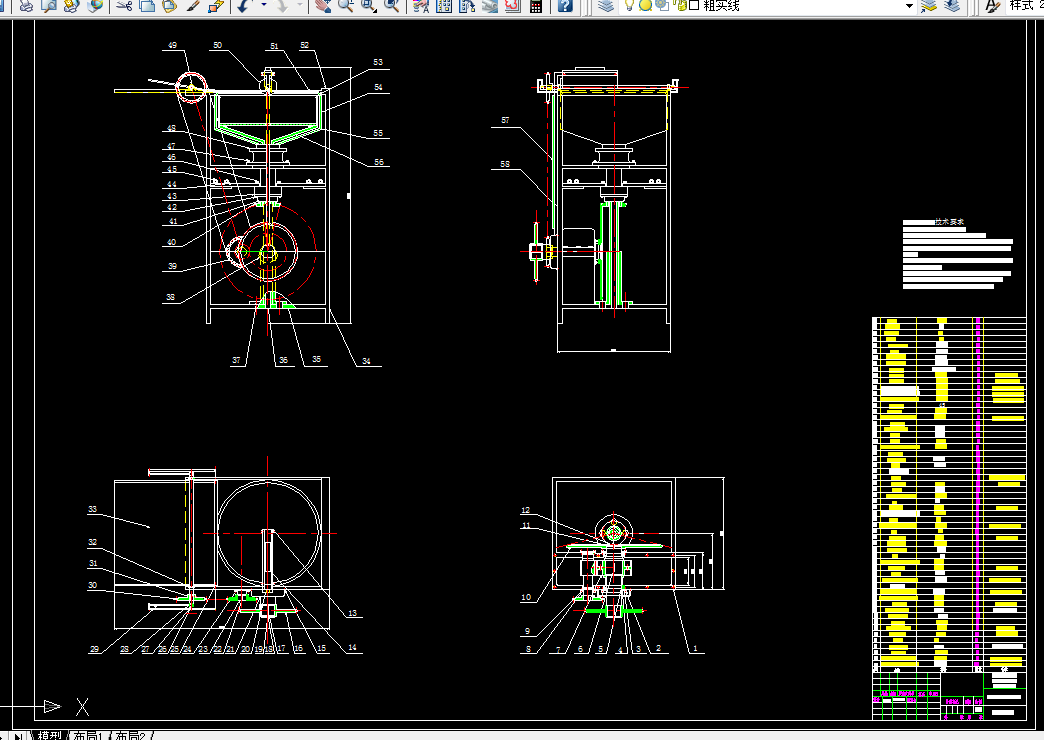Click part label 57 in the side view

pyautogui.click(x=505, y=121)
